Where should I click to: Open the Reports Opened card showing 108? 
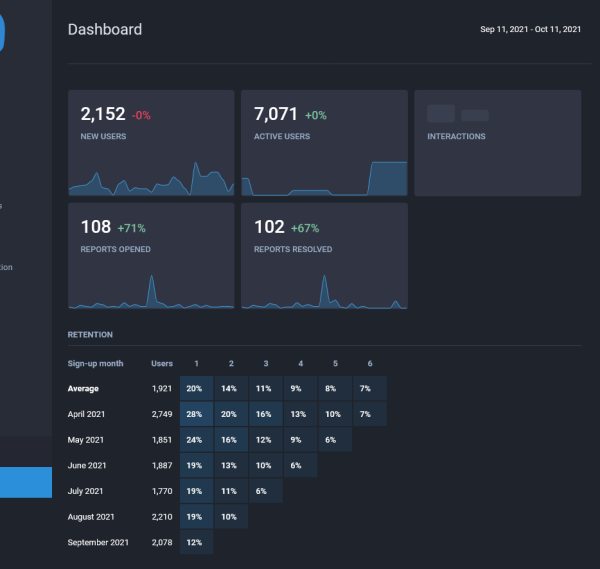click(151, 256)
